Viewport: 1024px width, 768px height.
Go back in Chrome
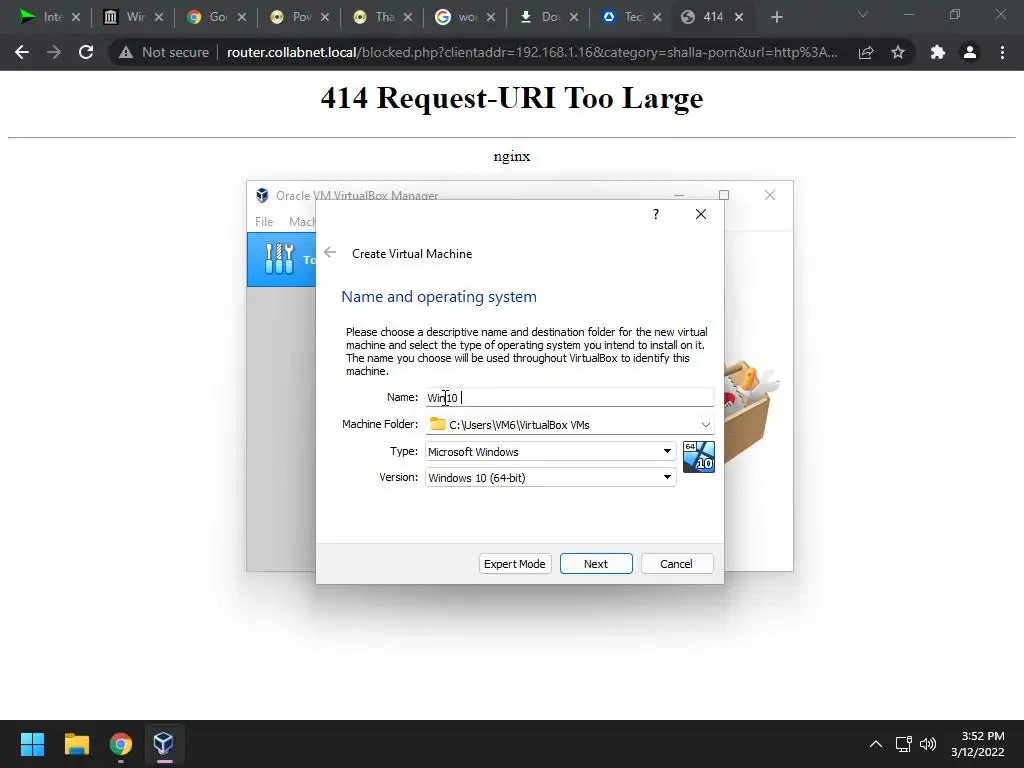(x=22, y=52)
